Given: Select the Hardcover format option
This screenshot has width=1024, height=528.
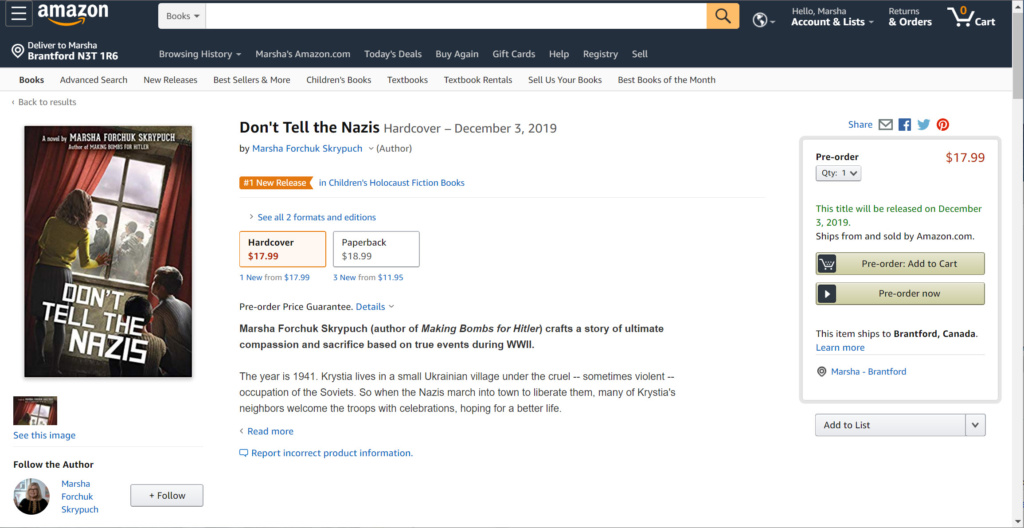Looking at the screenshot, I should (x=282, y=249).
